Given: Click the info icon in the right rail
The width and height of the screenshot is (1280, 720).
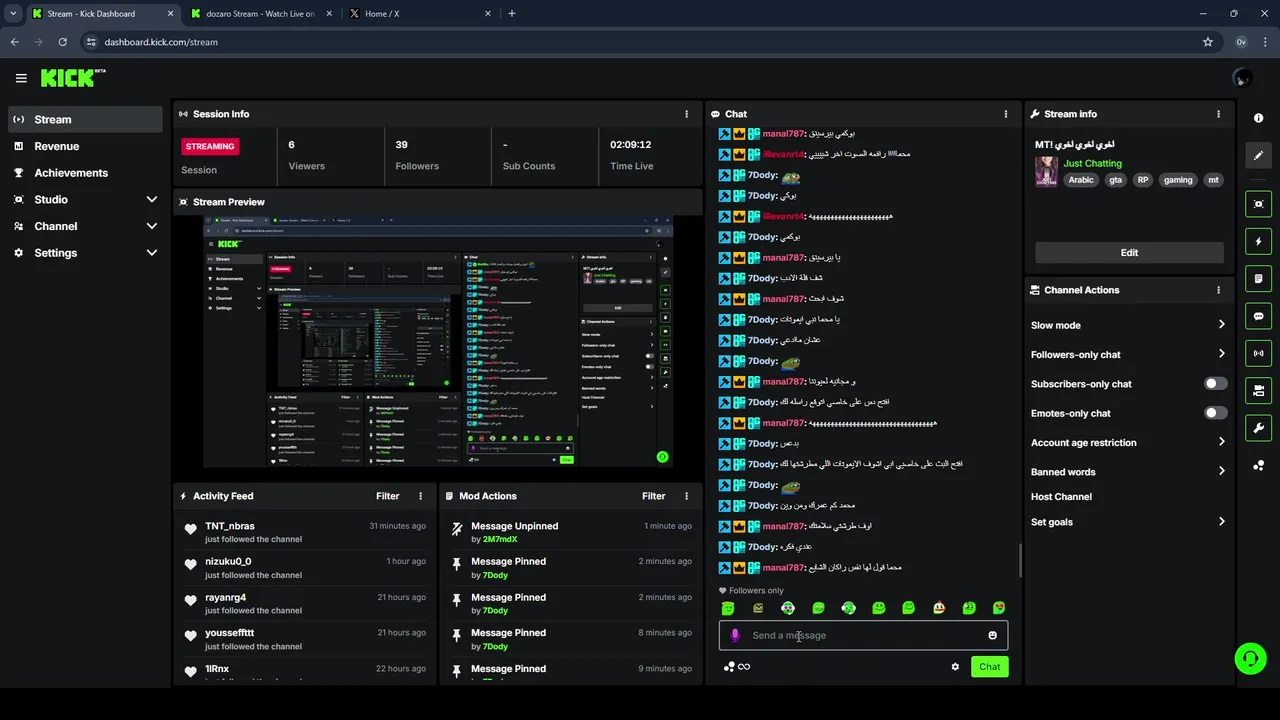Looking at the screenshot, I should pyautogui.click(x=1258, y=118).
